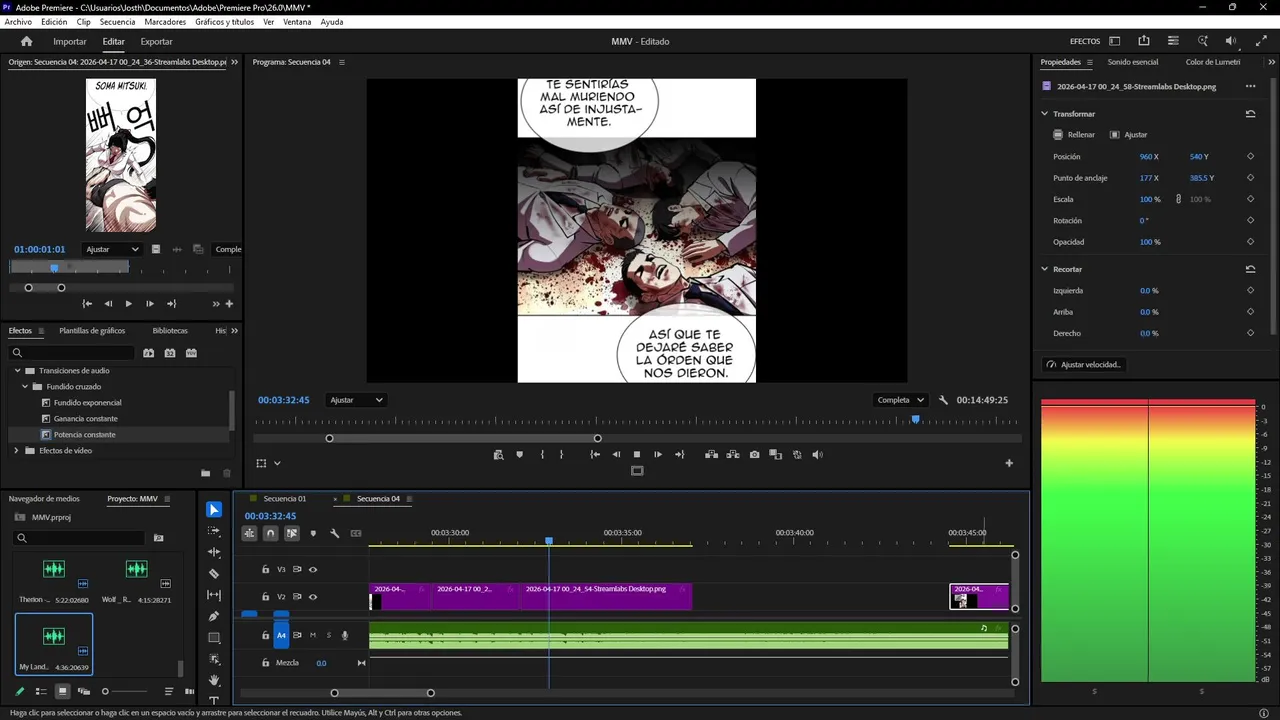The width and height of the screenshot is (1280, 720).
Task: Enable voice-over record on A4
Action: [x=345, y=635]
